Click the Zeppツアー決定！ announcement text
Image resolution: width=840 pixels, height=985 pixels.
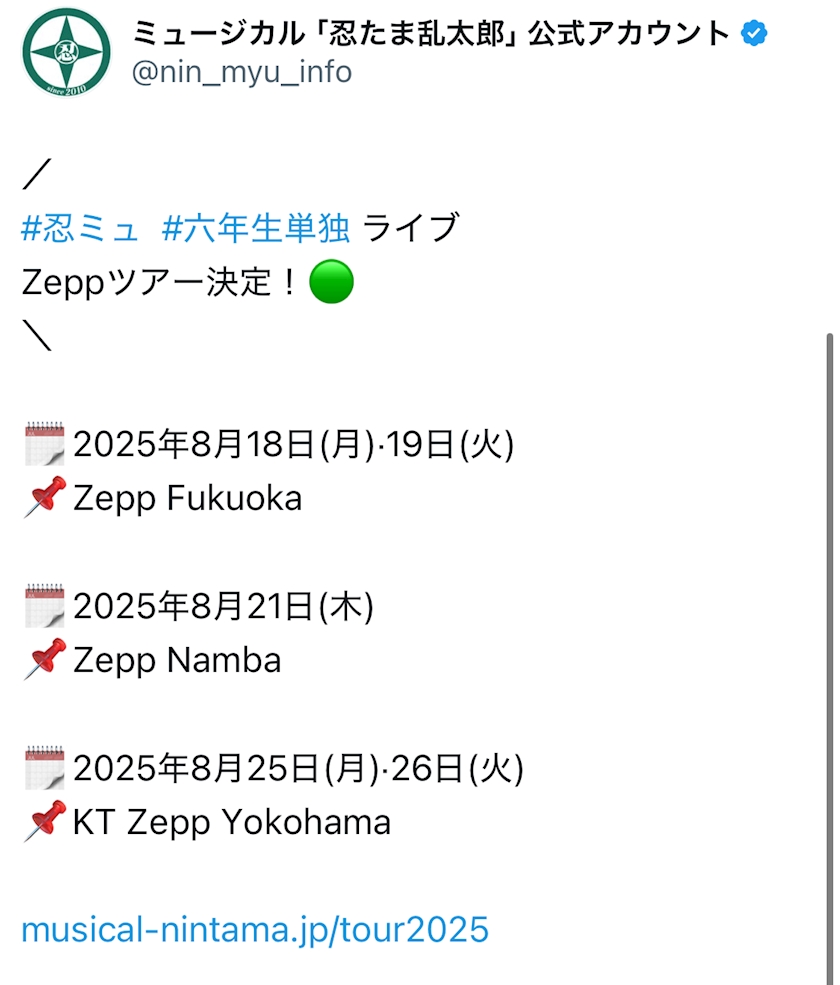(160, 284)
